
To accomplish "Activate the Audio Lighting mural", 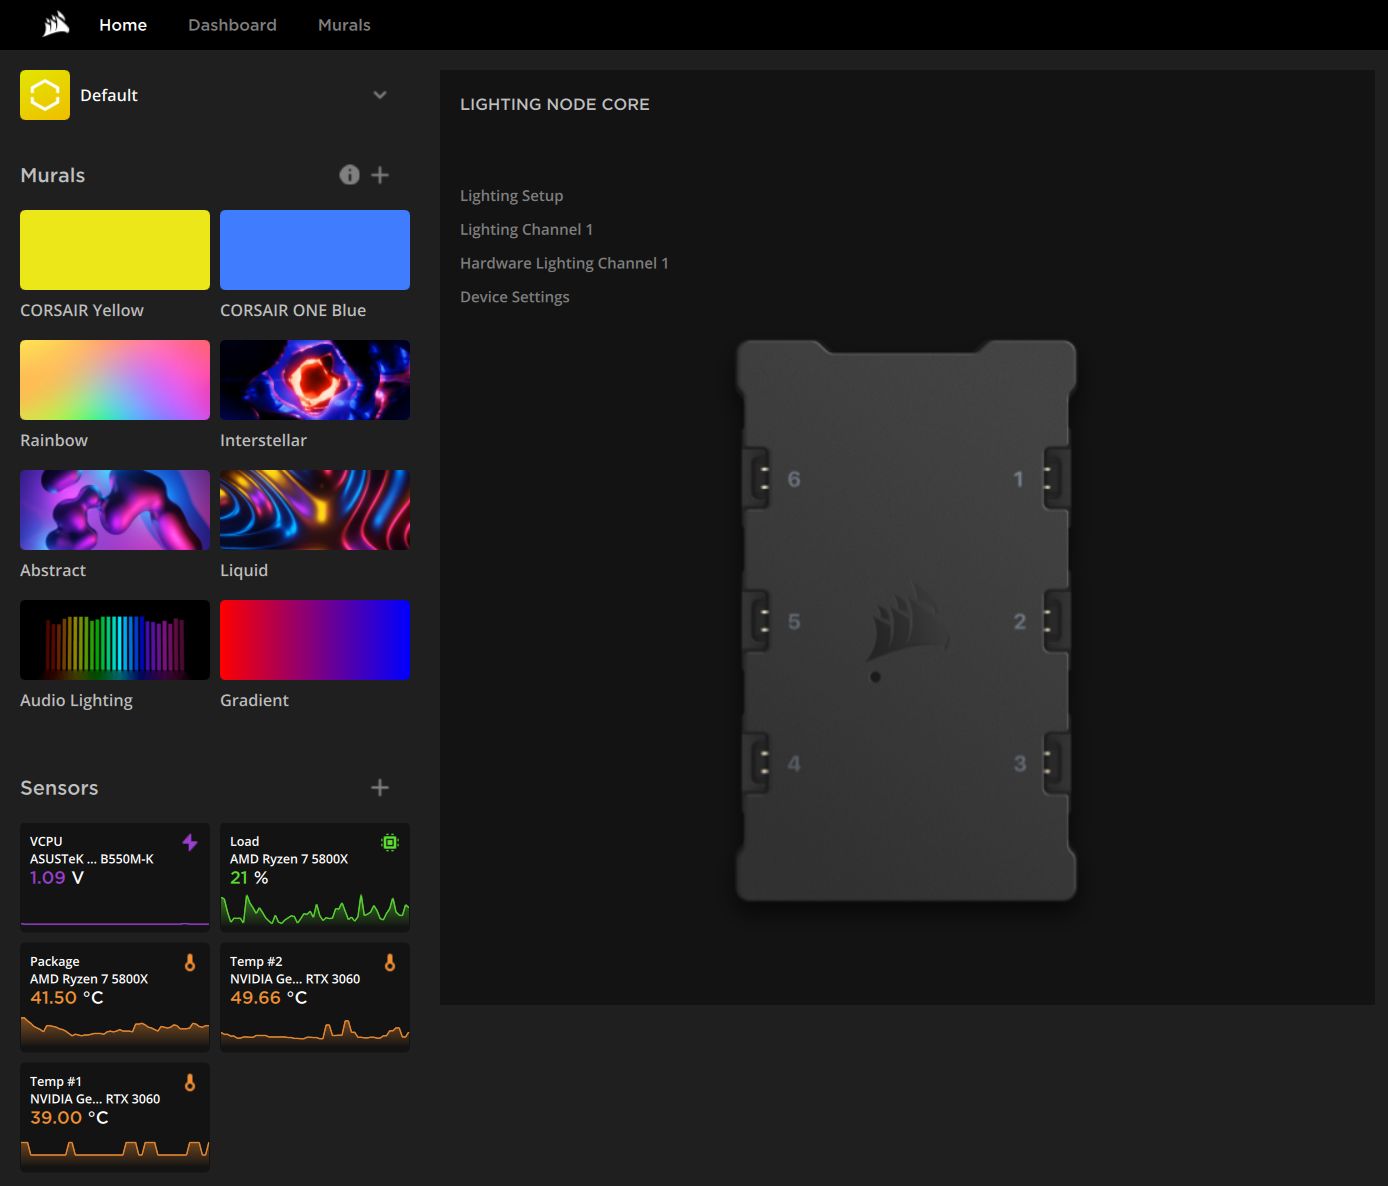I will [x=115, y=640].
